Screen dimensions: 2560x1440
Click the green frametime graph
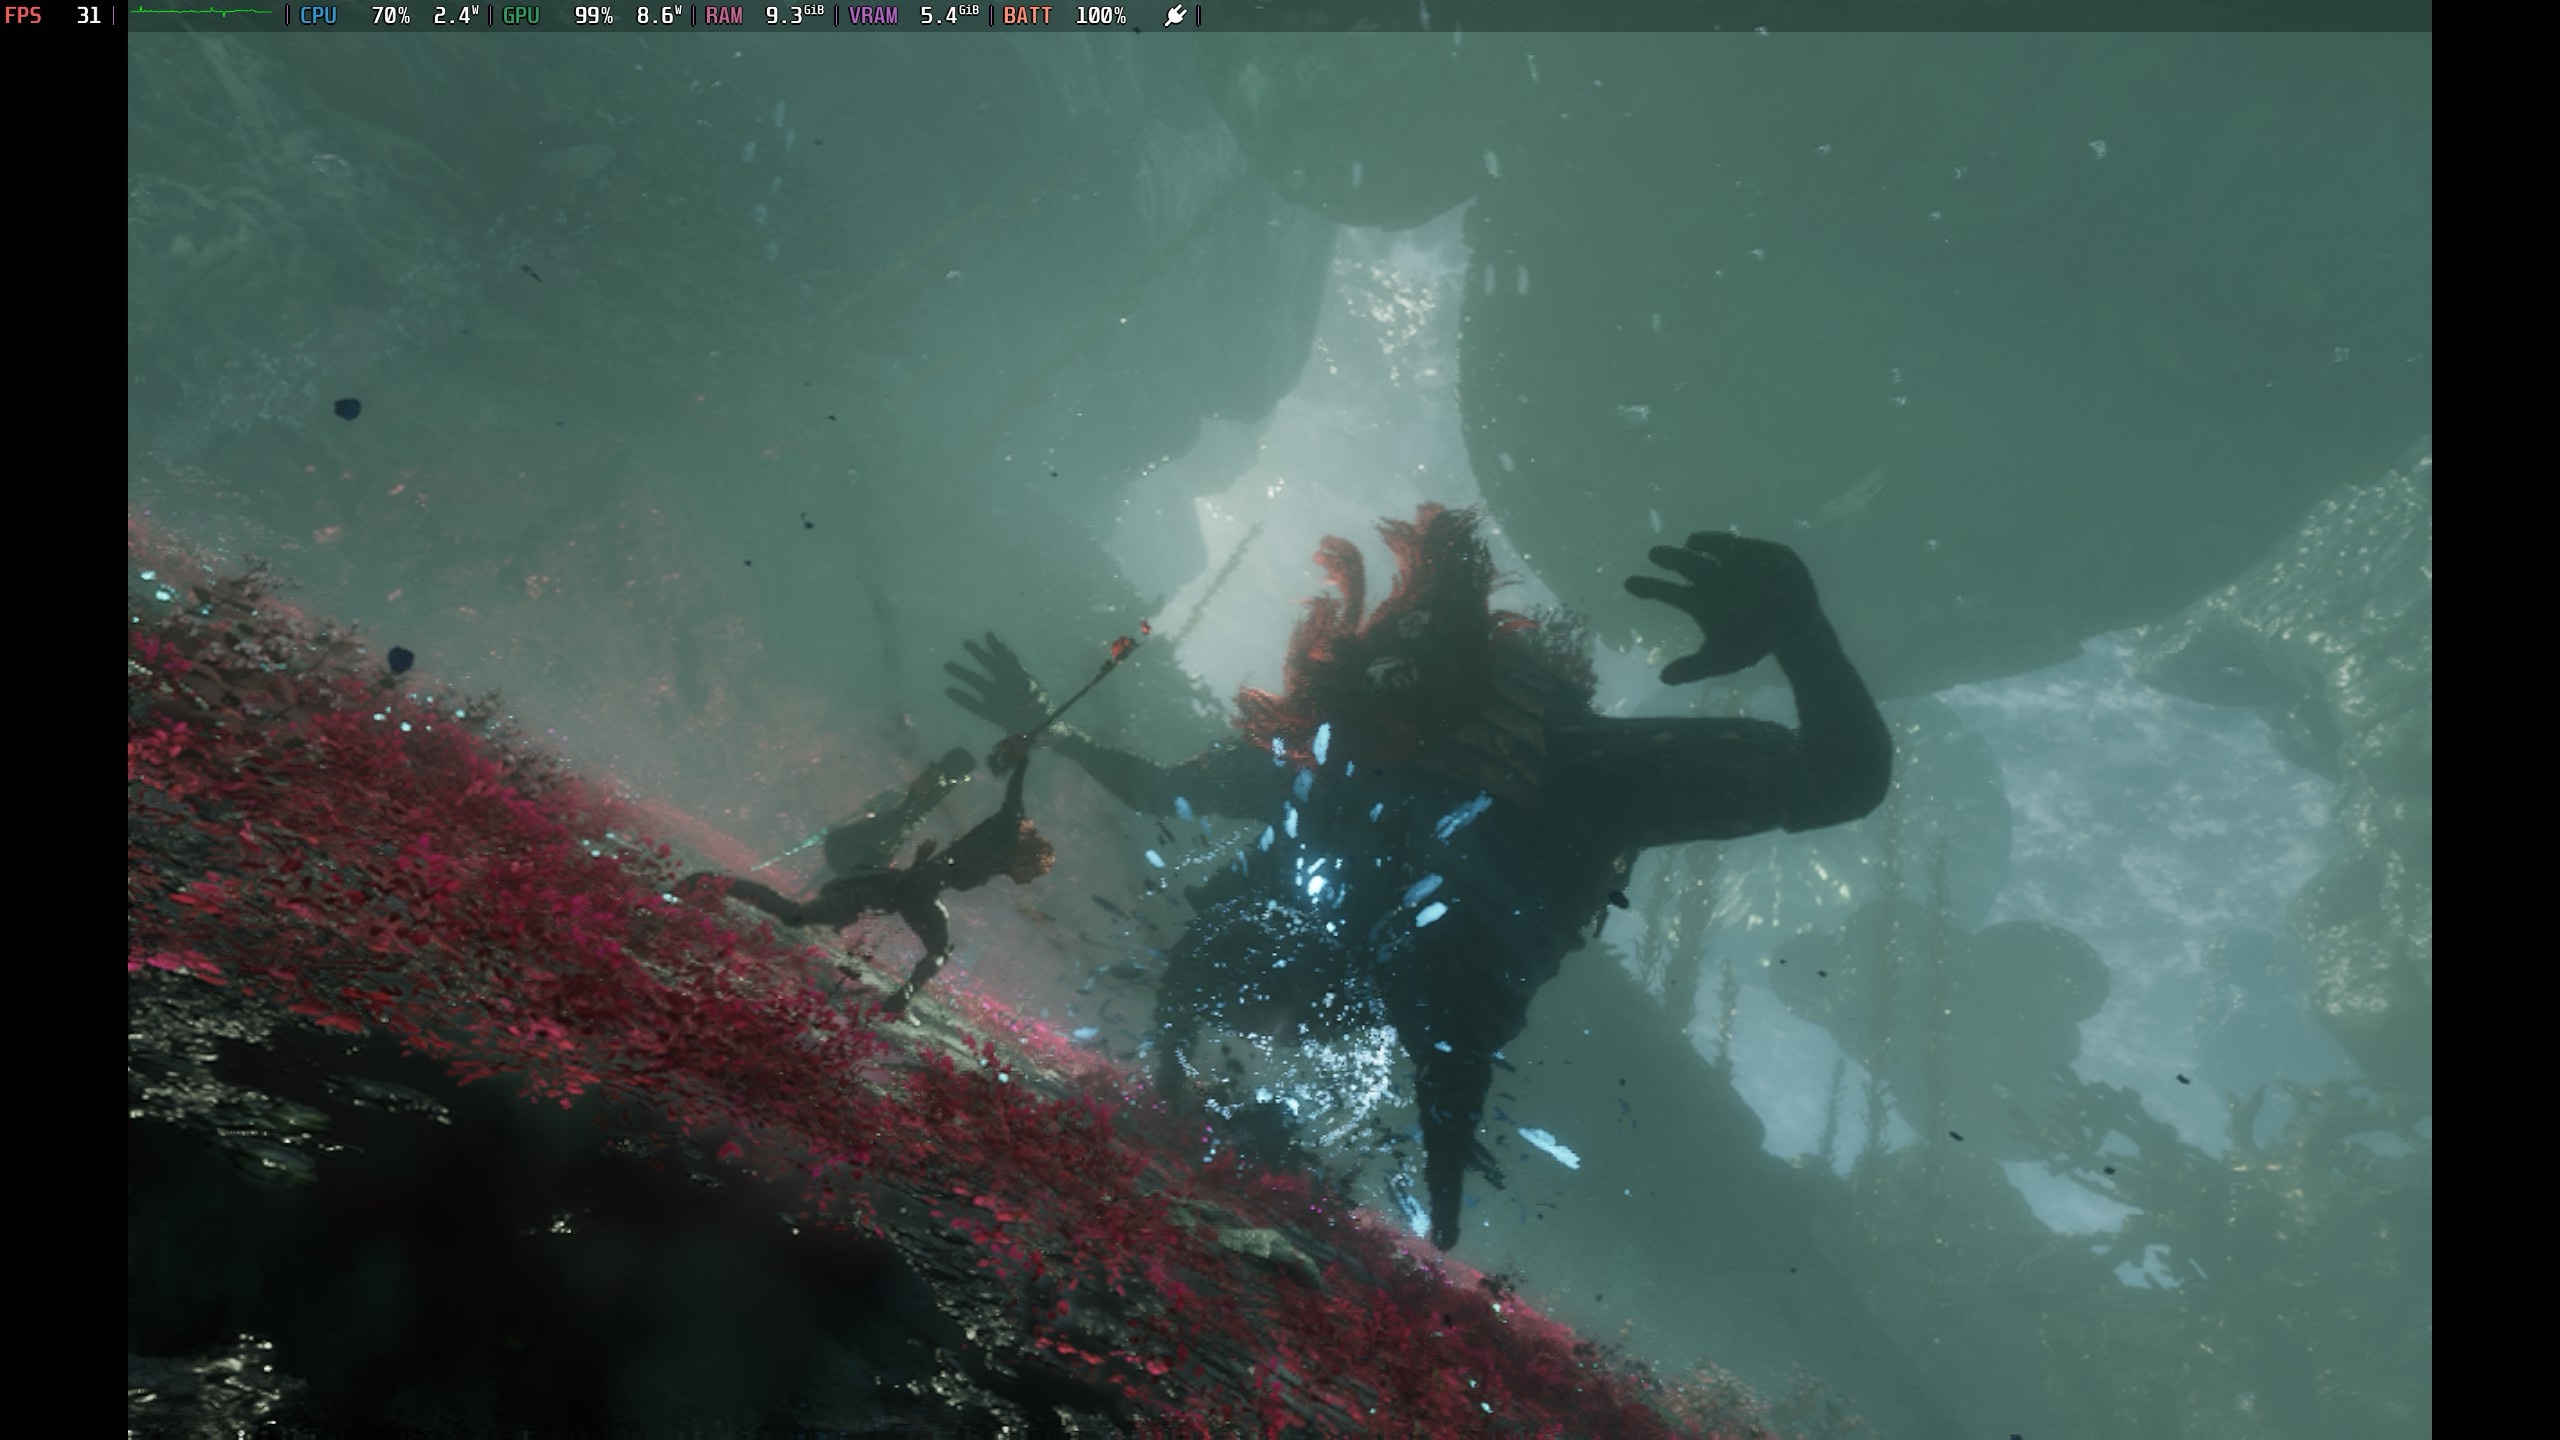(x=201, y=12)
